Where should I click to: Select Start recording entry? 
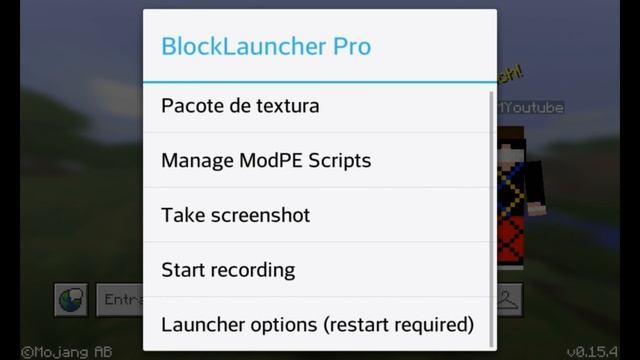317,269
